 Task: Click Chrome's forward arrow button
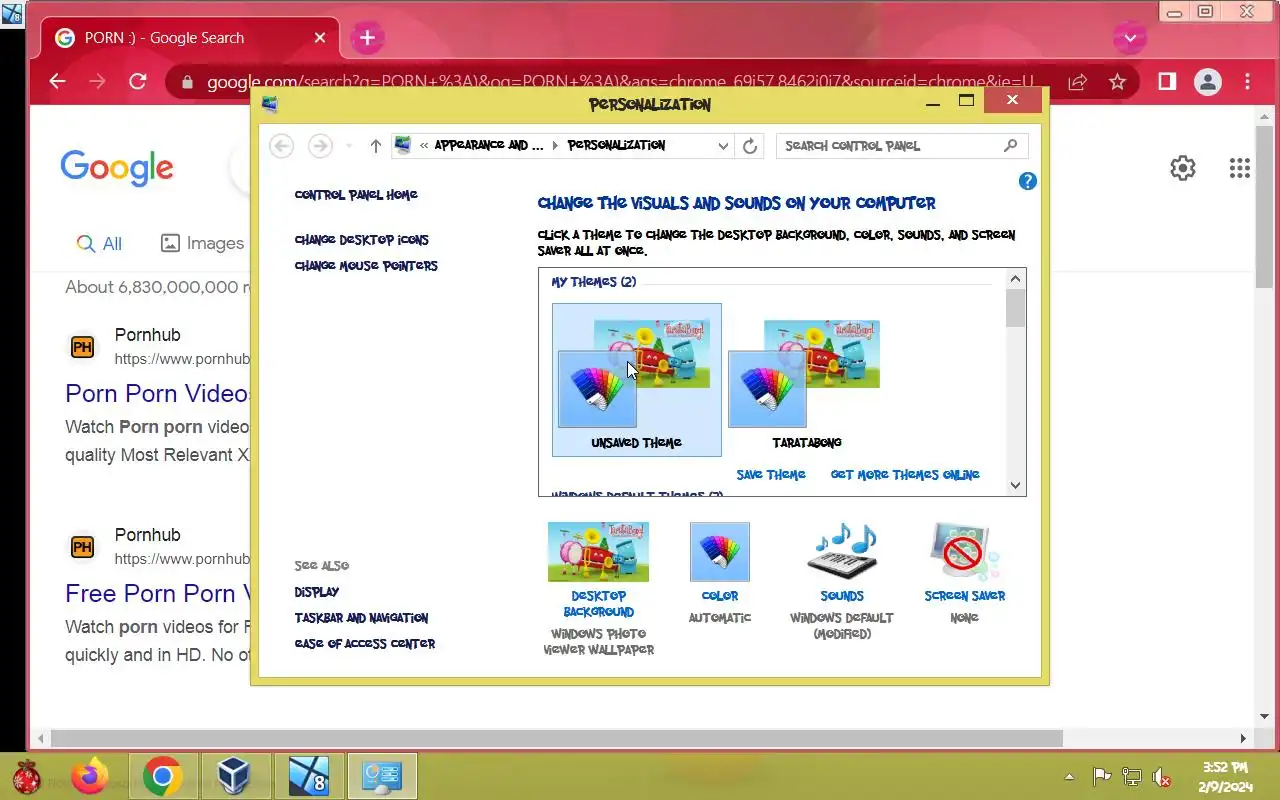(x=97, y=82)
